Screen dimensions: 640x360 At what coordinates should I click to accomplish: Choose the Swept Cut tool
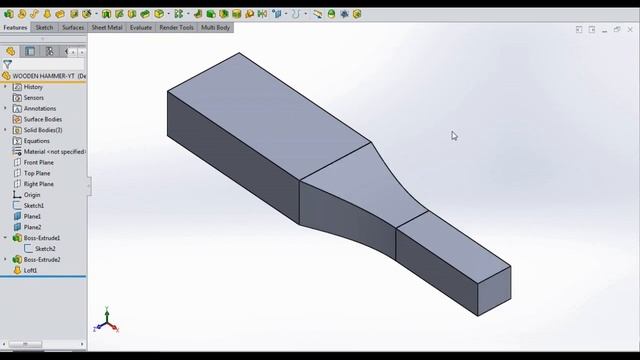pyautogui.click(x=119, y=14)
